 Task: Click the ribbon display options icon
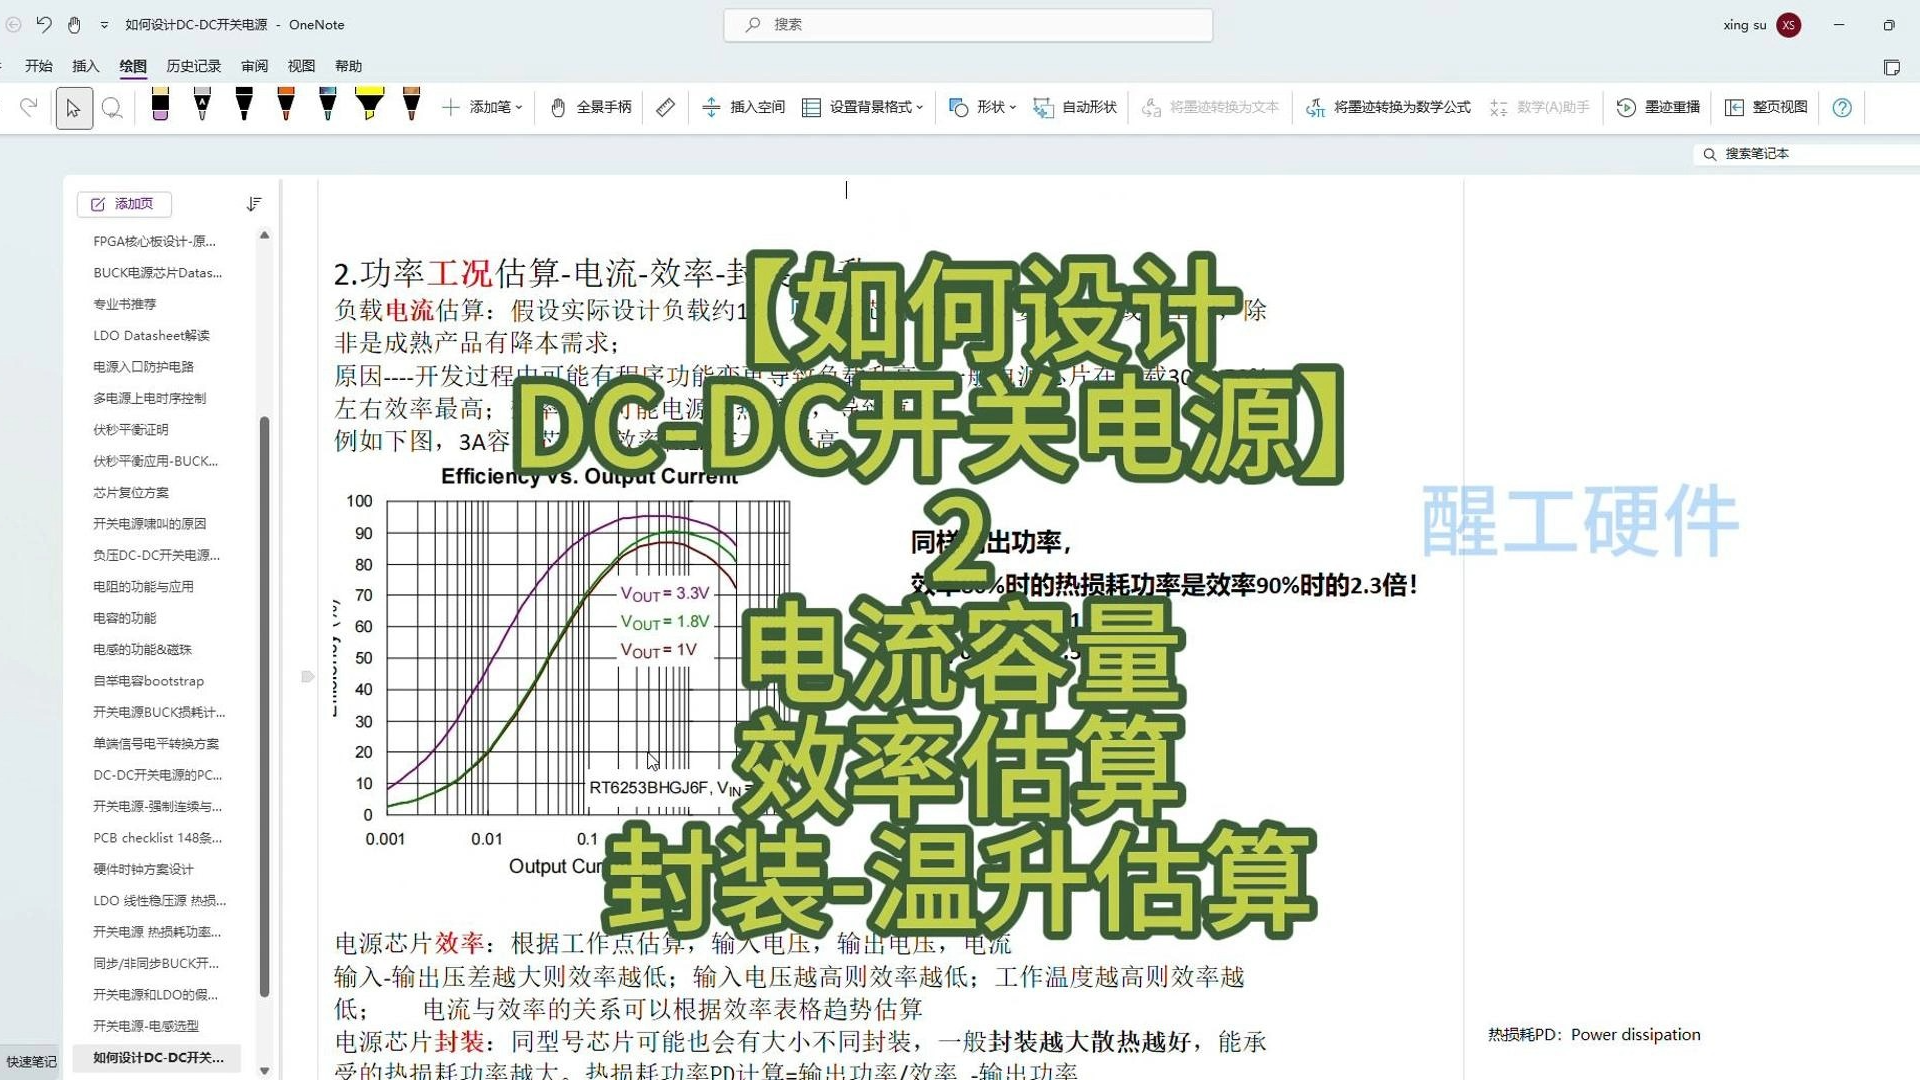click(1891, 67)
